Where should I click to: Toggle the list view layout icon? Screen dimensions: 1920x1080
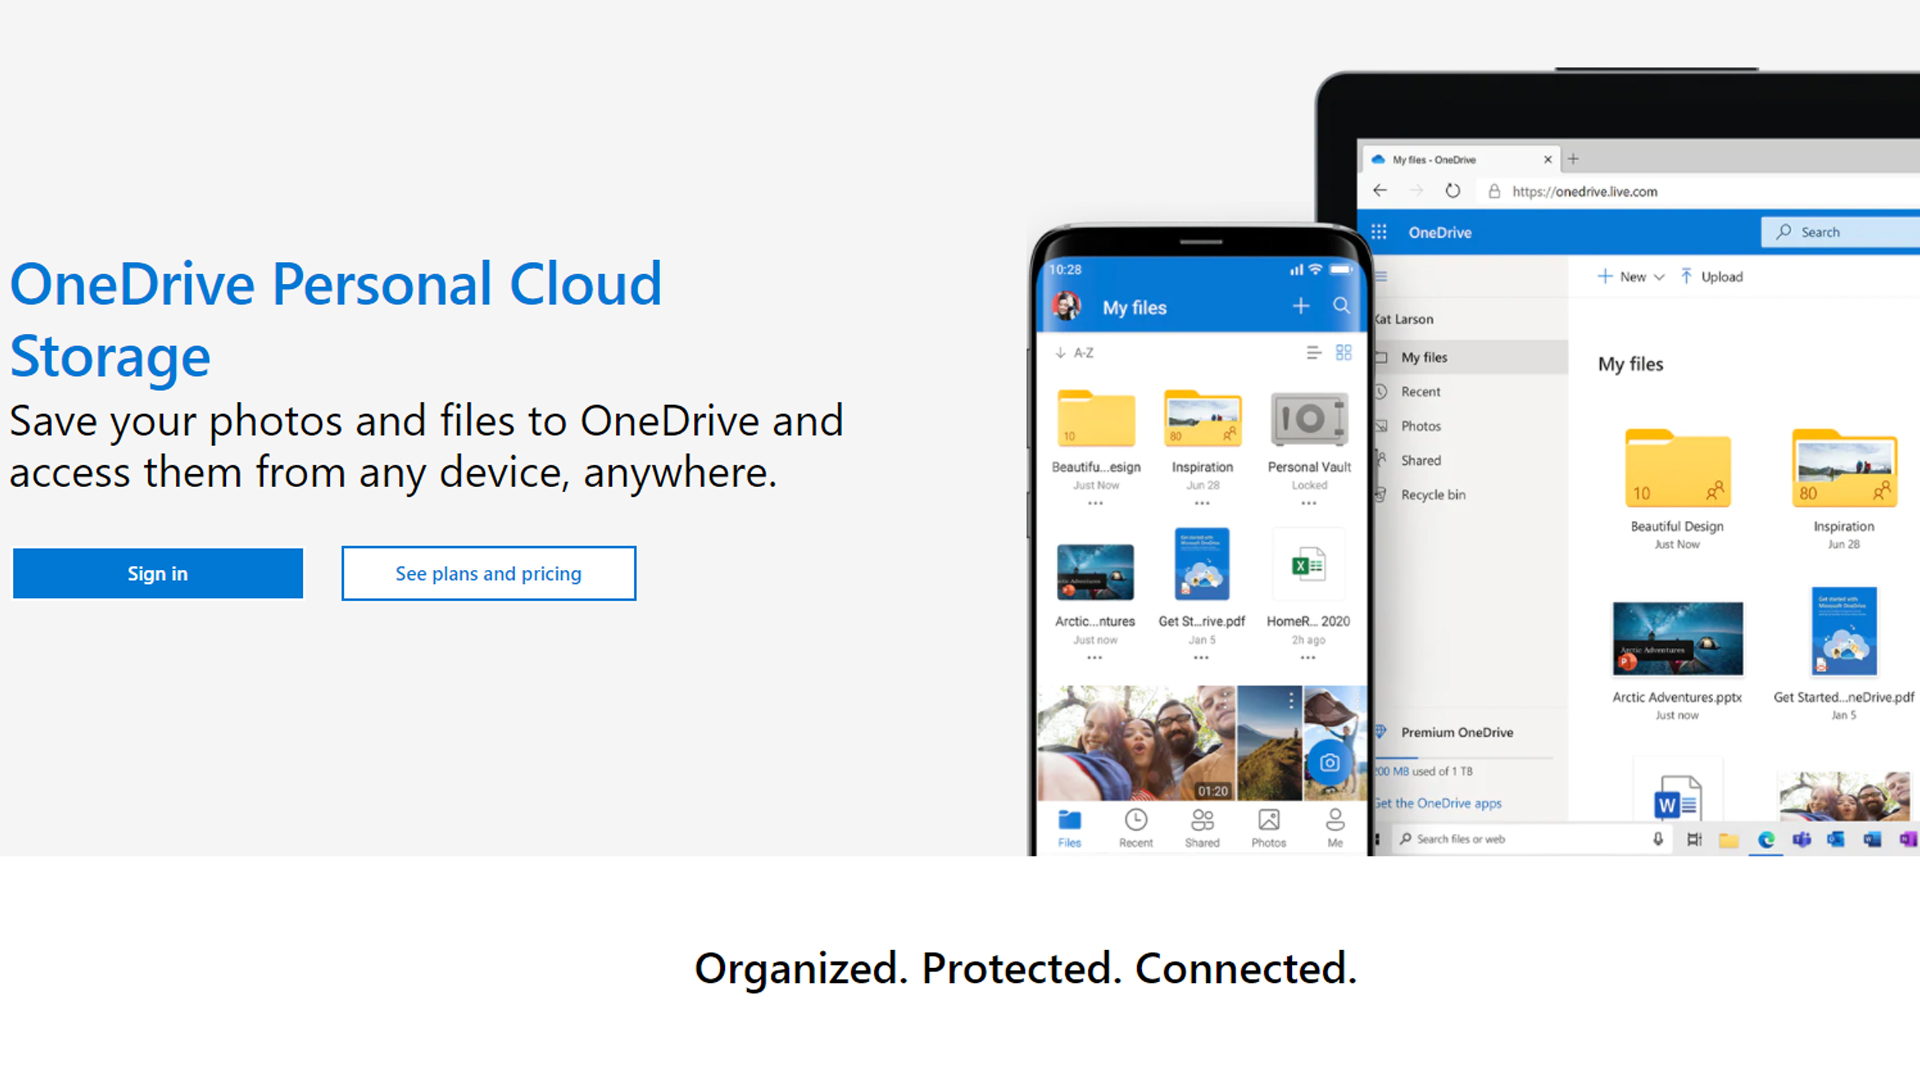point(1314,352)
